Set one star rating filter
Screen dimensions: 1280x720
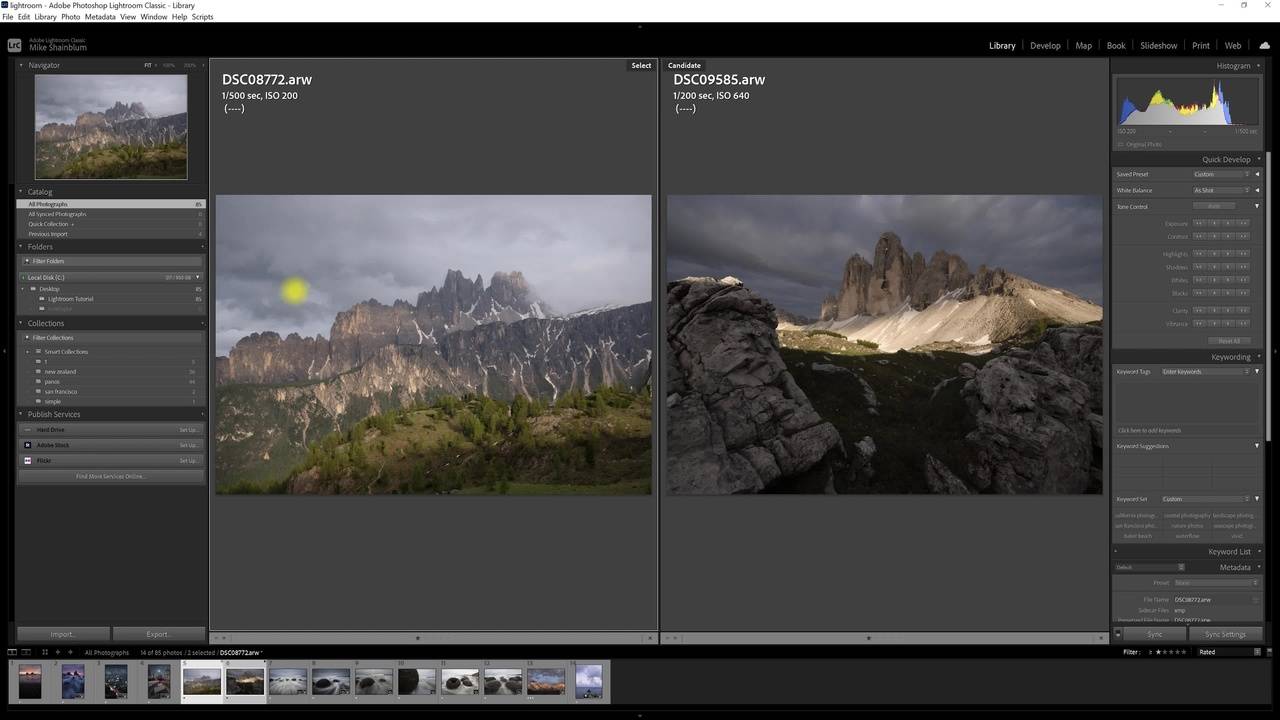pyautogui.click(x=1158, y=652)
